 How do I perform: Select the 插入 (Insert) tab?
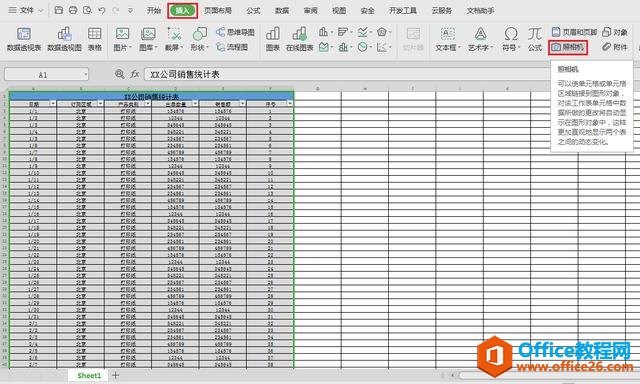(x=182, y=11)
